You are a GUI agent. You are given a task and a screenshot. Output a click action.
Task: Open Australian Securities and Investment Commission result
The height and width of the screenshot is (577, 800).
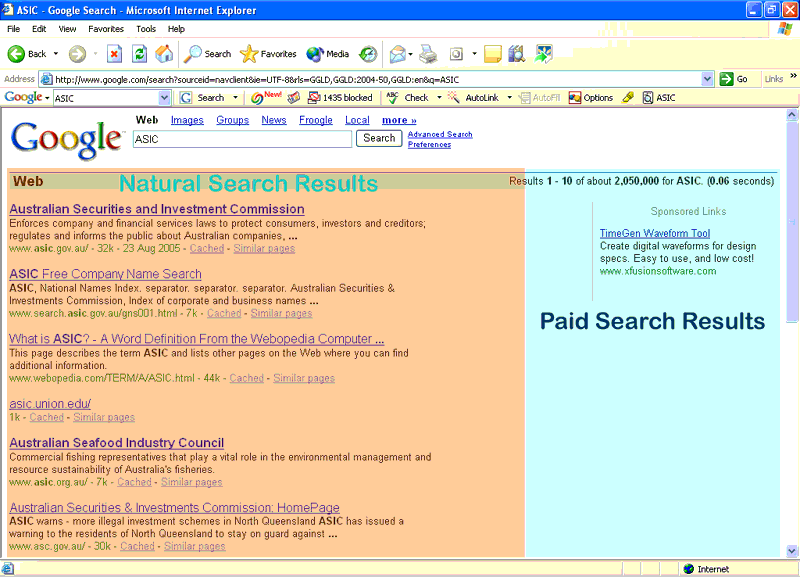(157, 209)
